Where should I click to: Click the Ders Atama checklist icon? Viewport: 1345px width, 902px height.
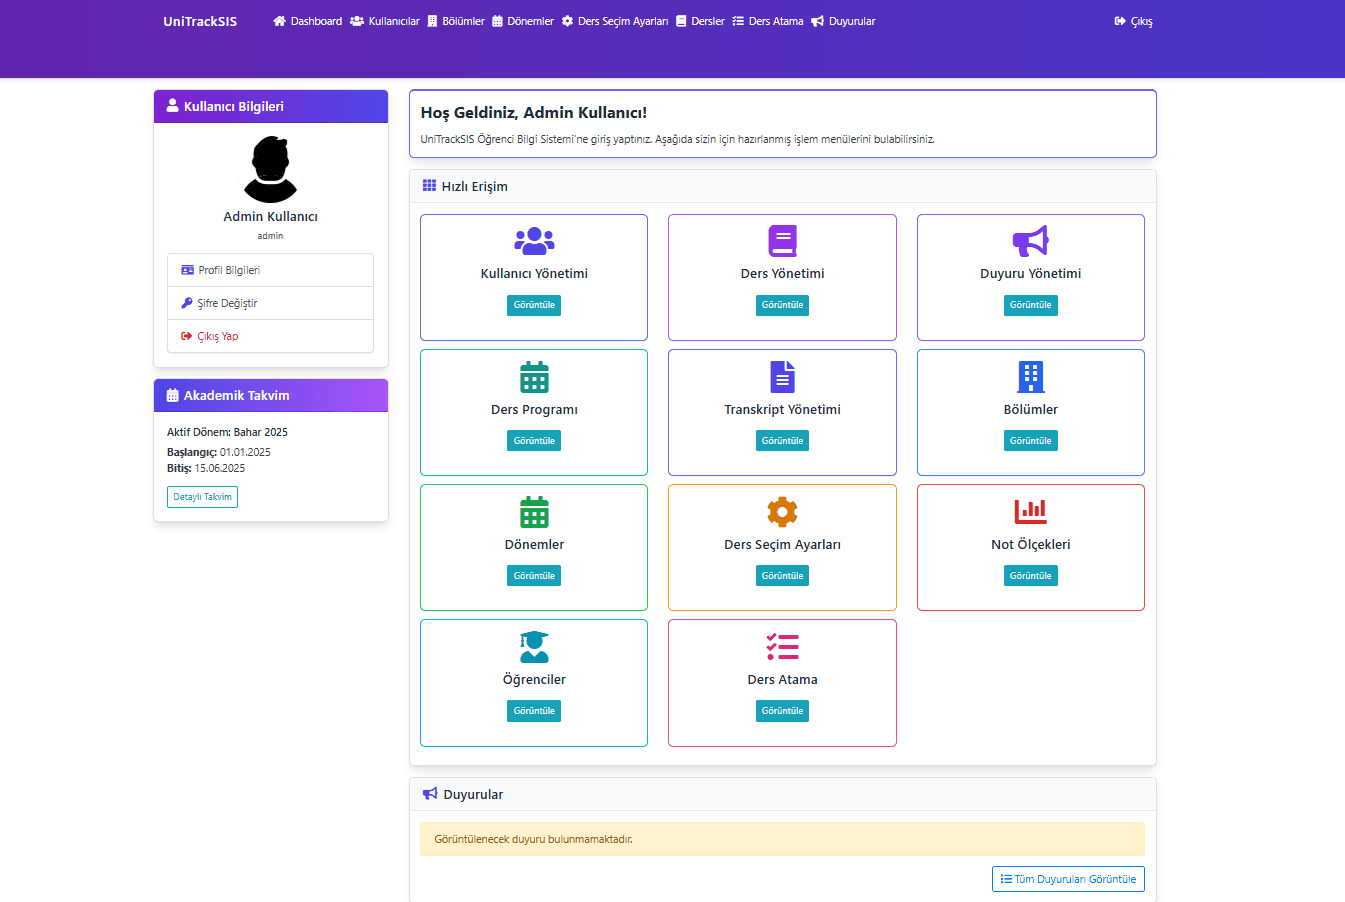[782, 647]
